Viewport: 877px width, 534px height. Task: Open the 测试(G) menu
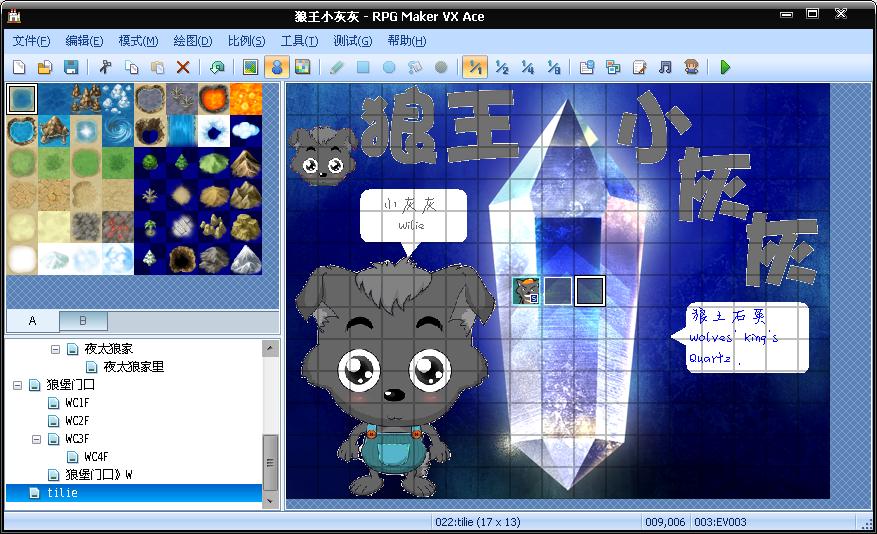tap(352, 41)
